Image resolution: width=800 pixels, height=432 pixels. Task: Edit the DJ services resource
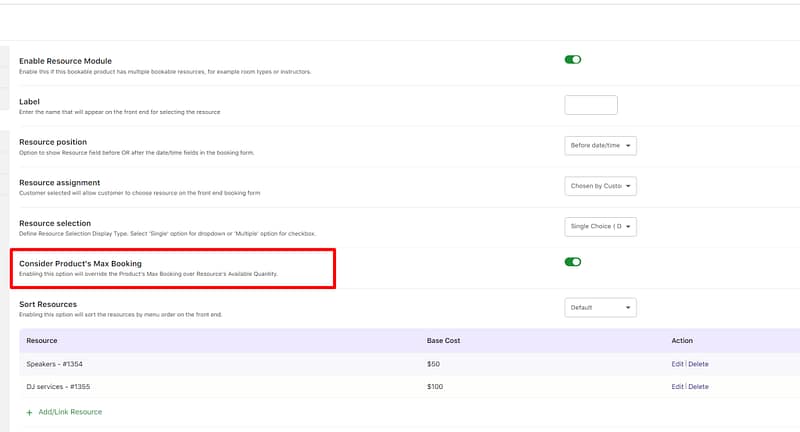(x=677, y=386)
